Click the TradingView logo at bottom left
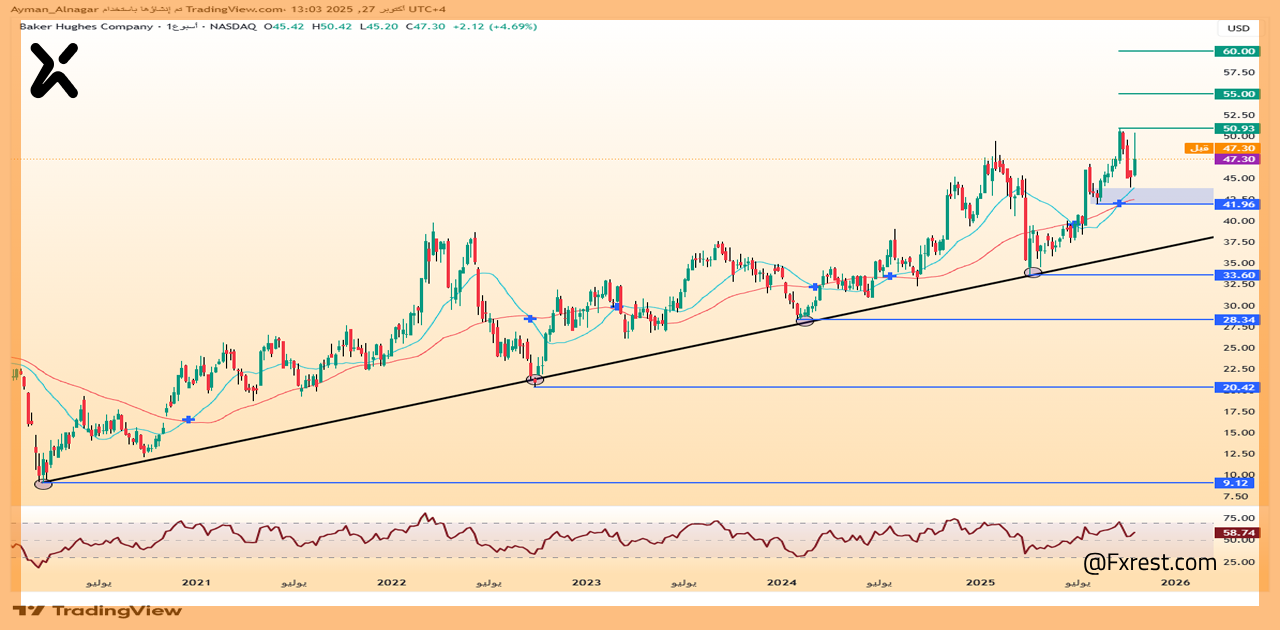1280x630 pixels. [97, 610]
